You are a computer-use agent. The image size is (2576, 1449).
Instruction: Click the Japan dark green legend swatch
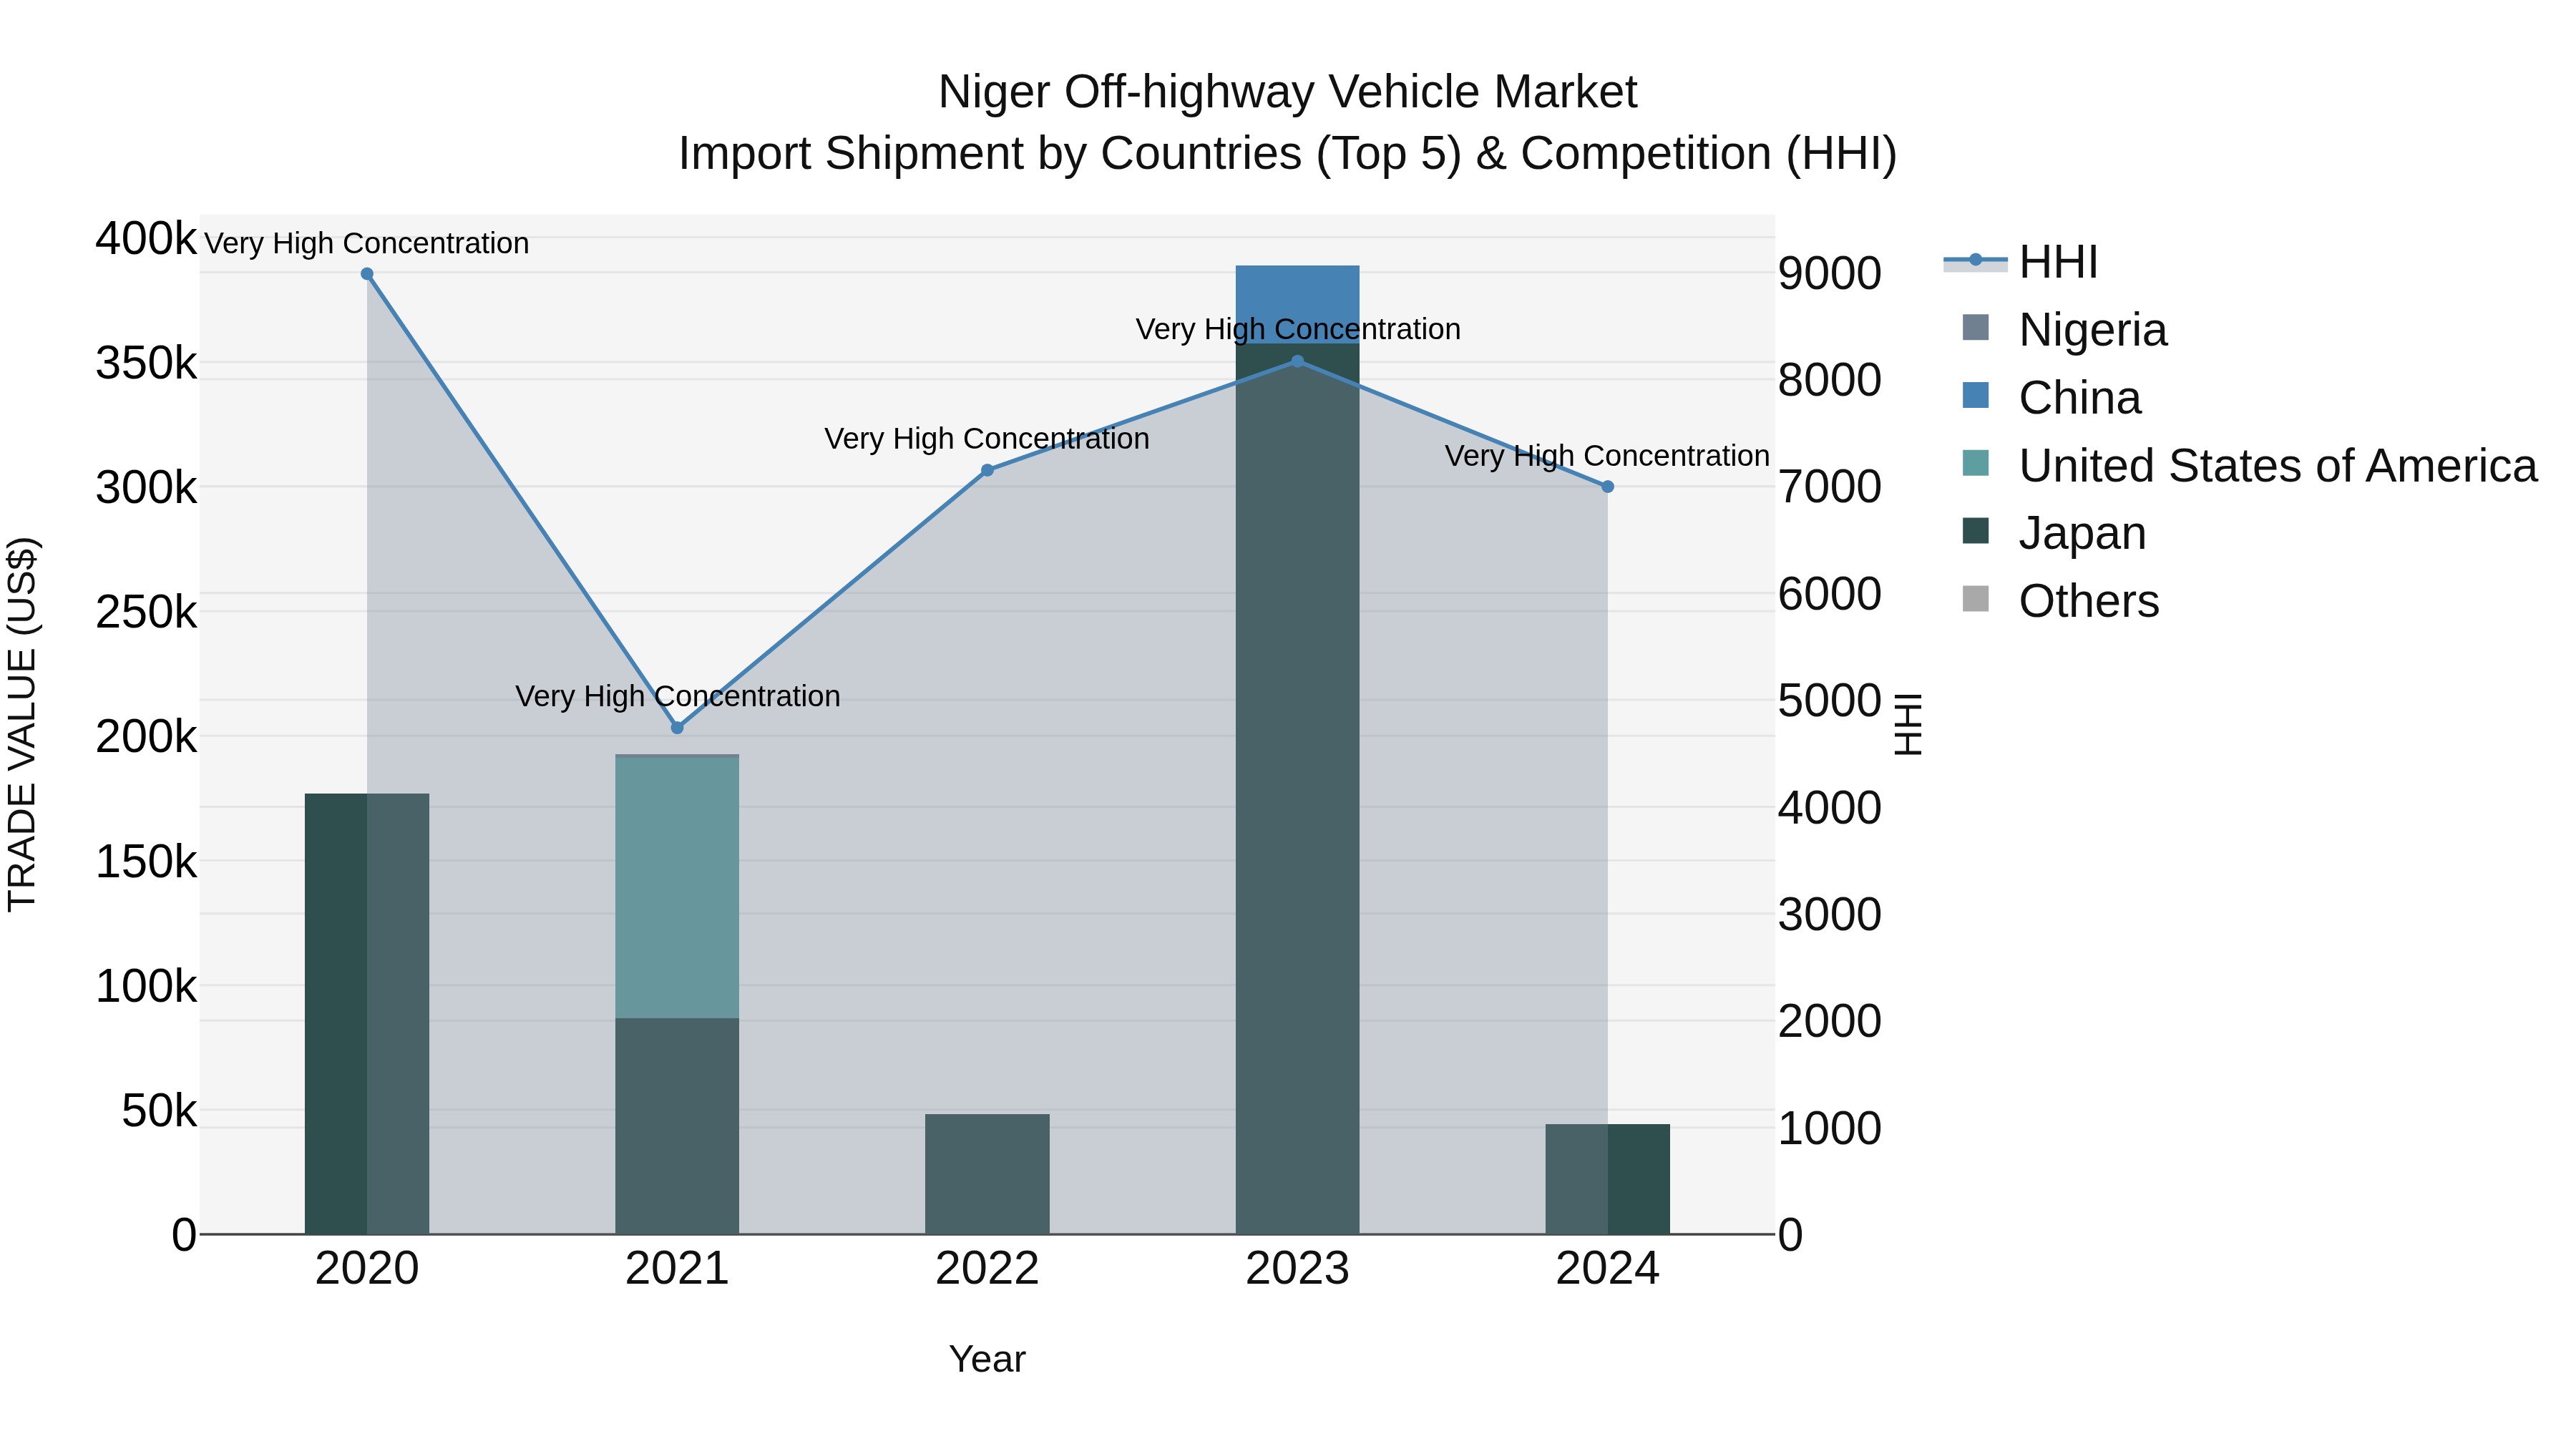1976,531
